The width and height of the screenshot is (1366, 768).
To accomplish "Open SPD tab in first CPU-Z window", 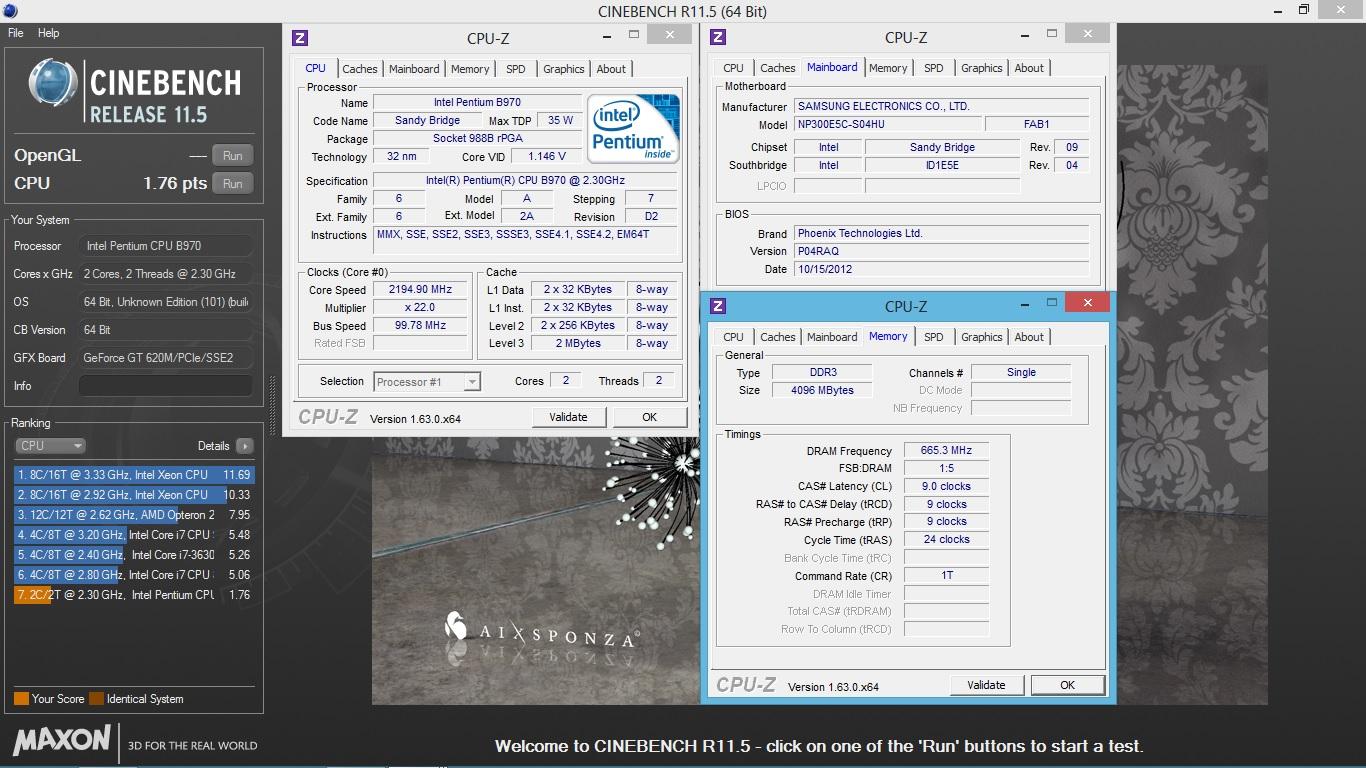I will click(x=515, y=69).
